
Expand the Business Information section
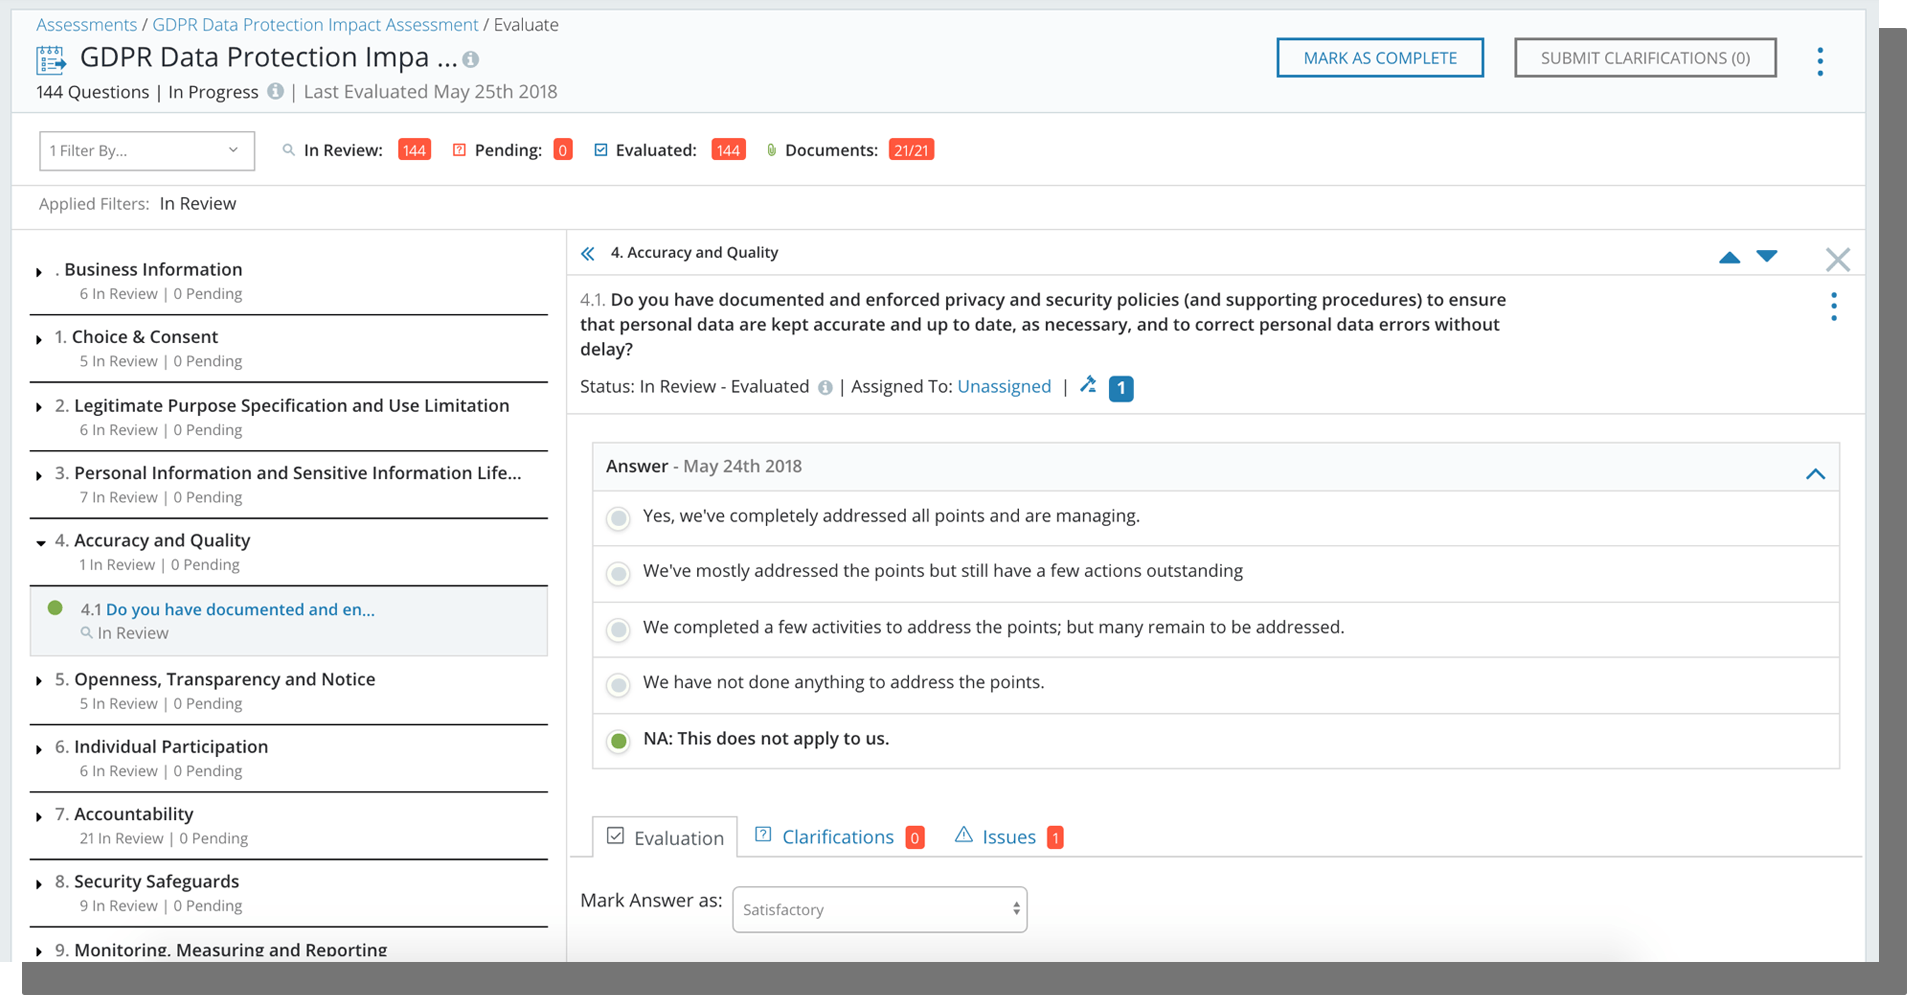(39, 272)
